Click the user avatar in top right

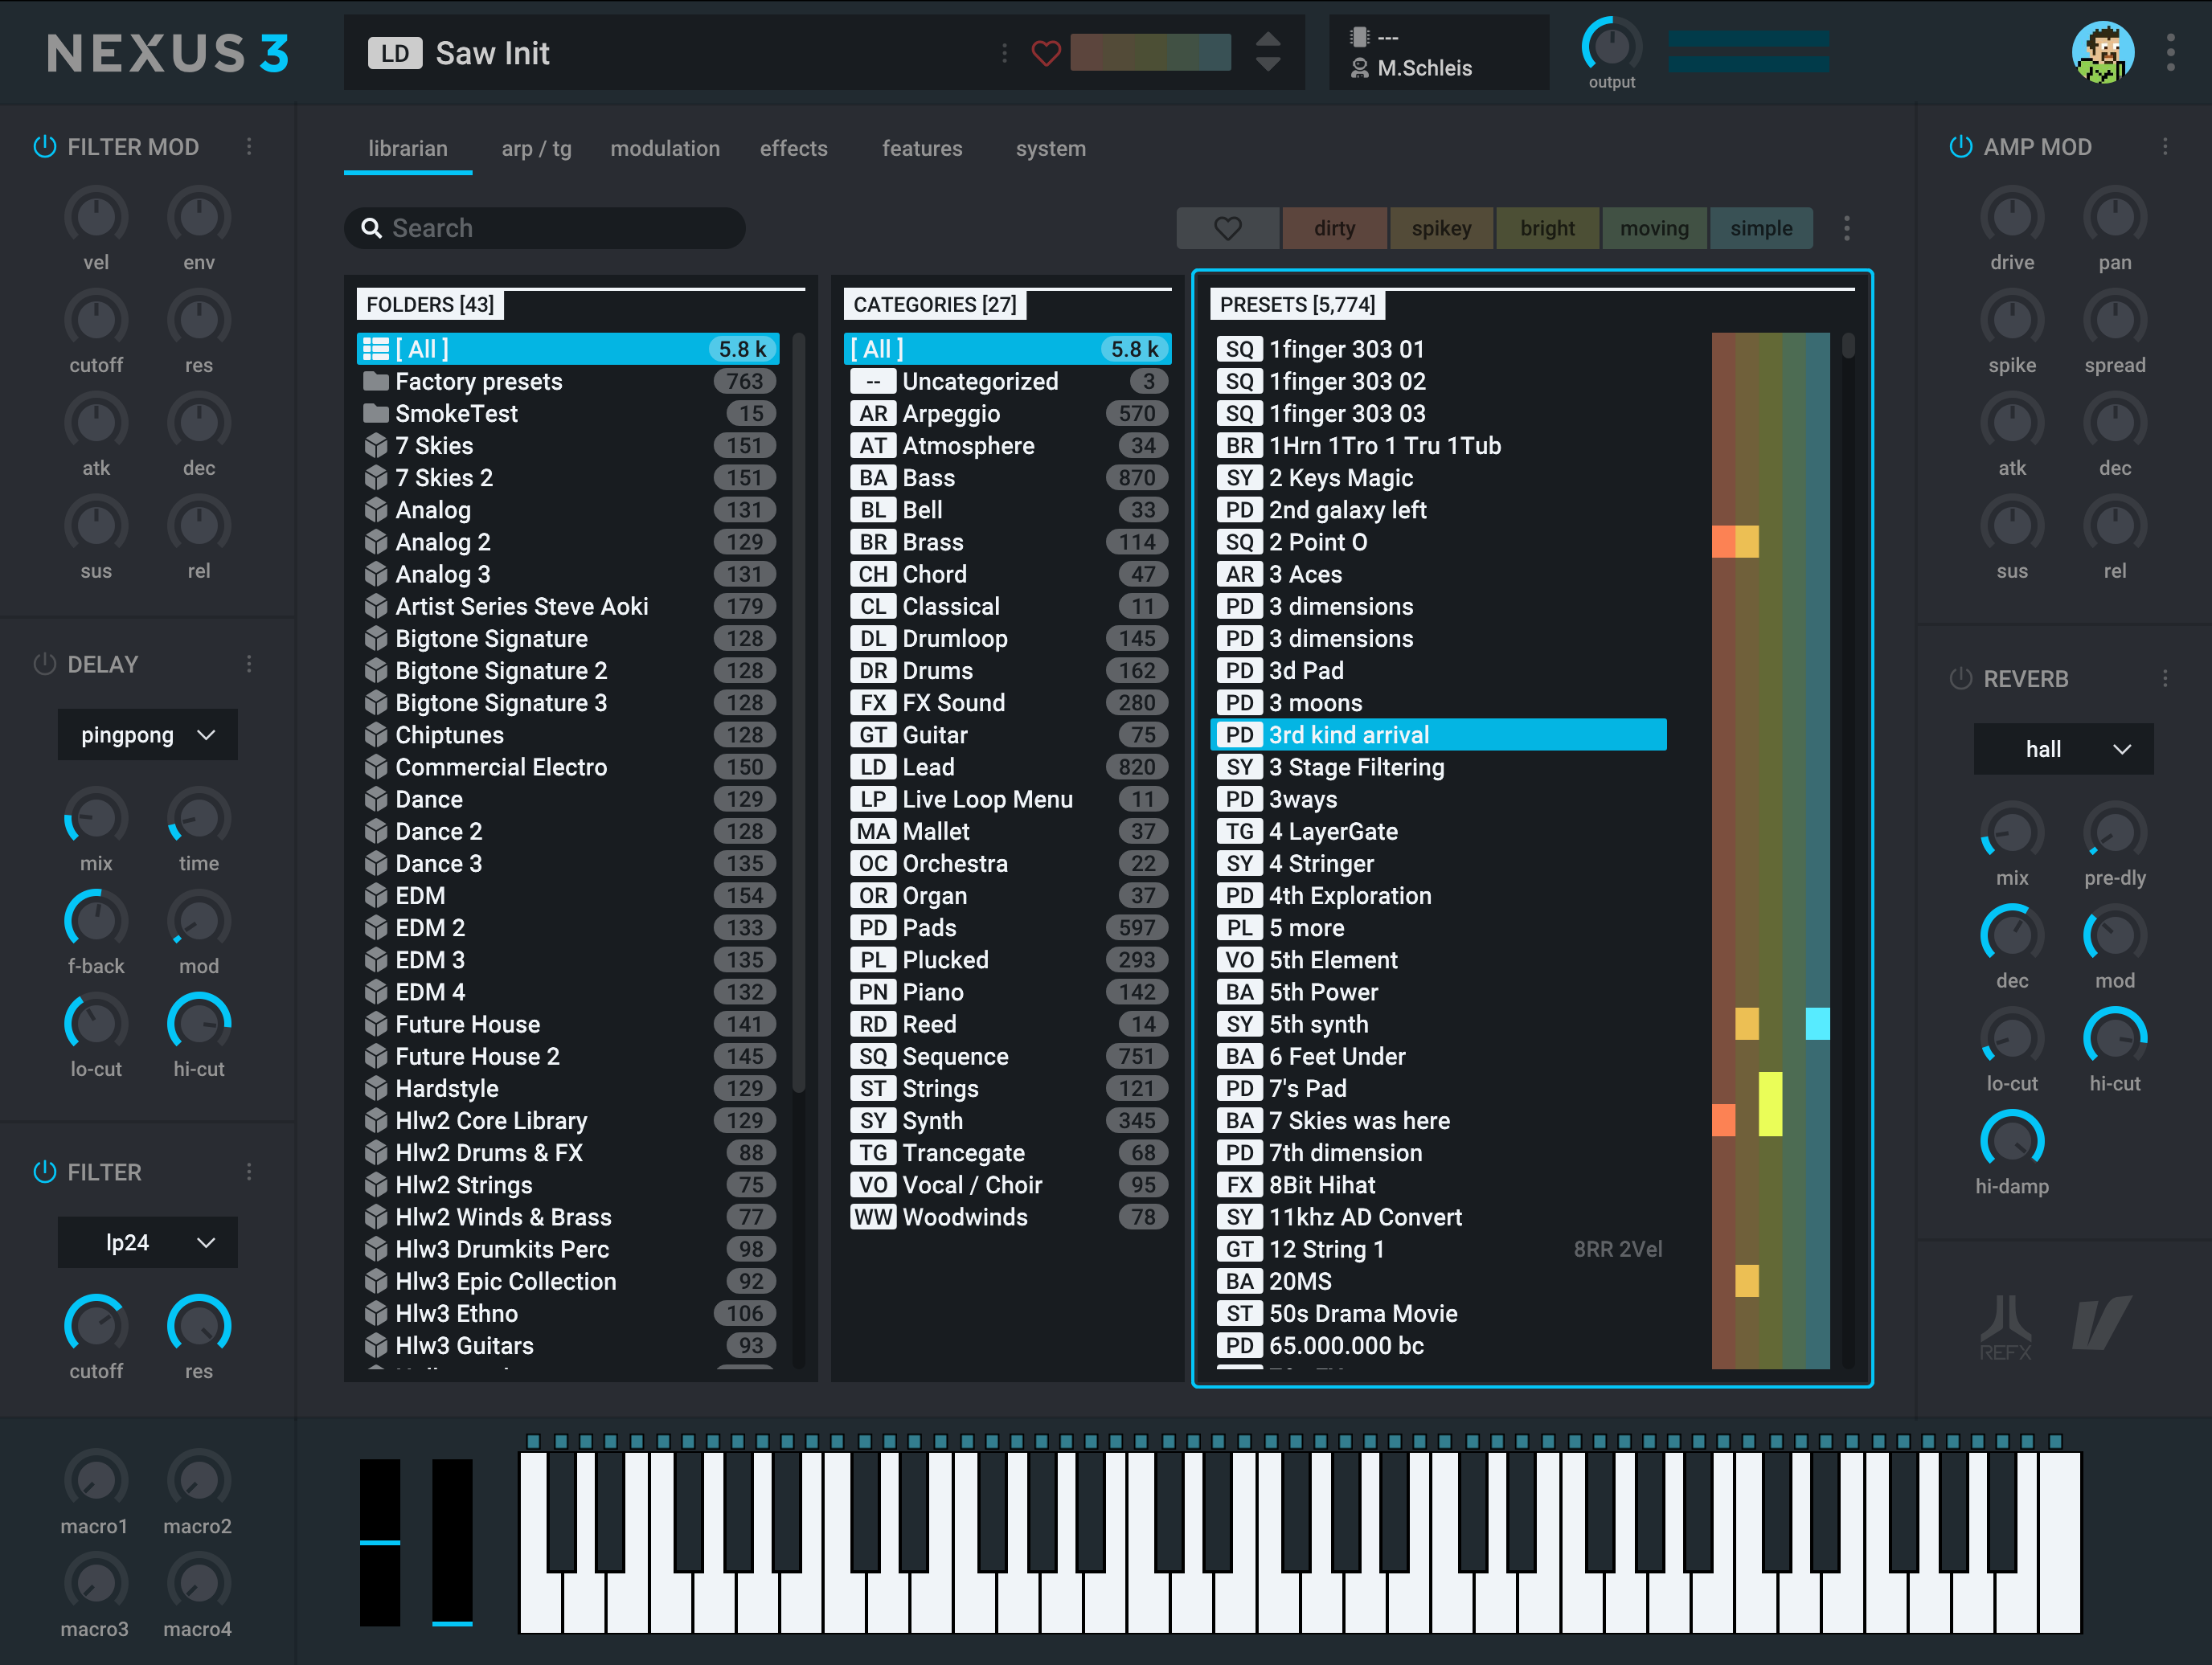2103,52
